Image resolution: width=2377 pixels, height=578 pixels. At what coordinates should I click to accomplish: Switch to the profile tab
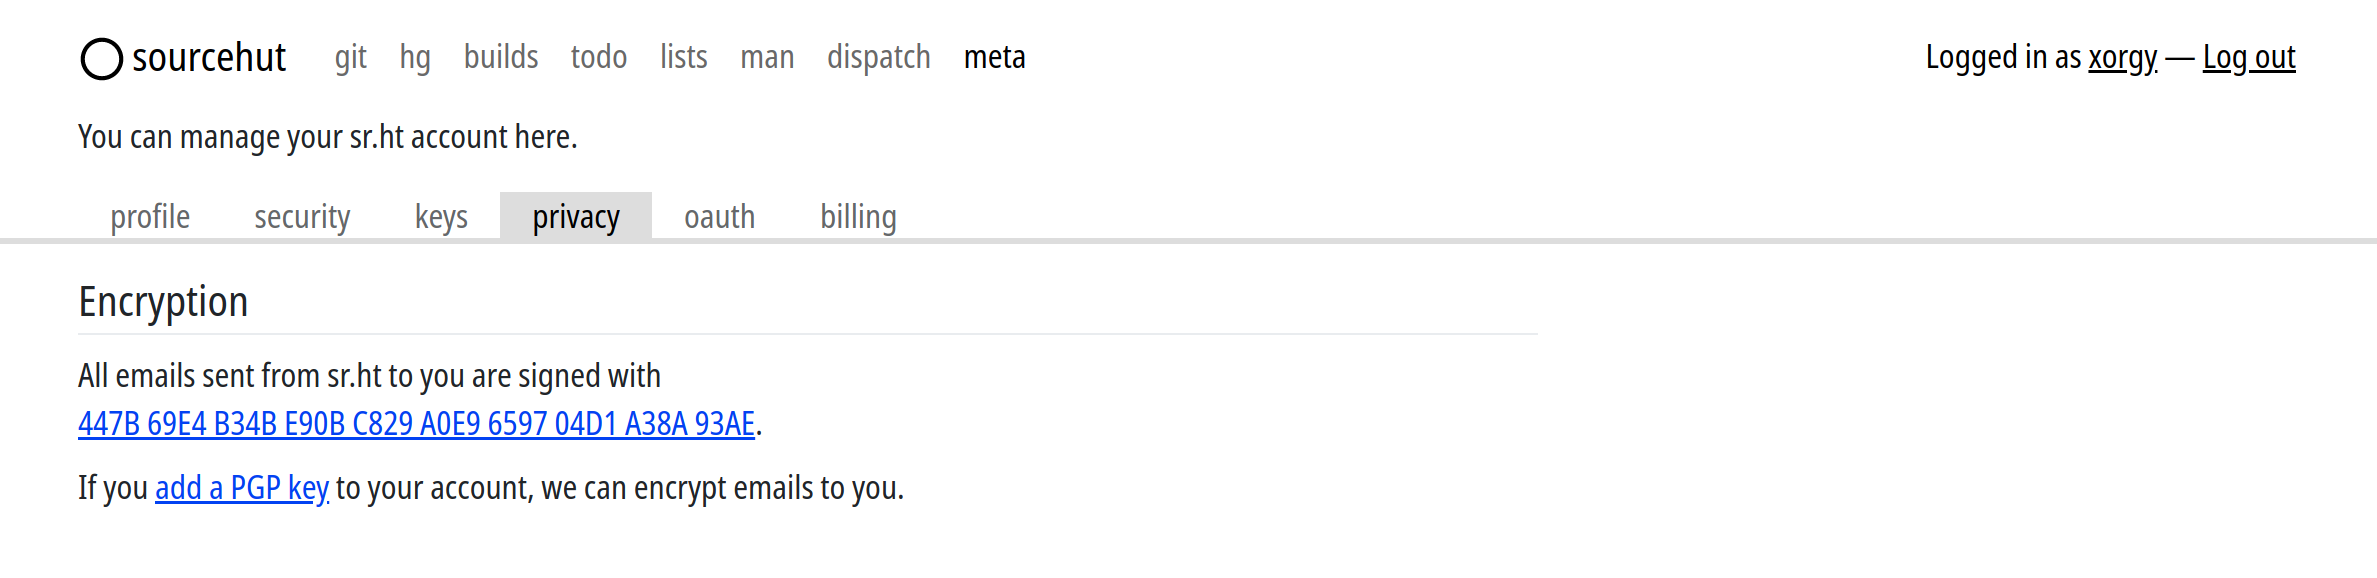pos(150,216)
